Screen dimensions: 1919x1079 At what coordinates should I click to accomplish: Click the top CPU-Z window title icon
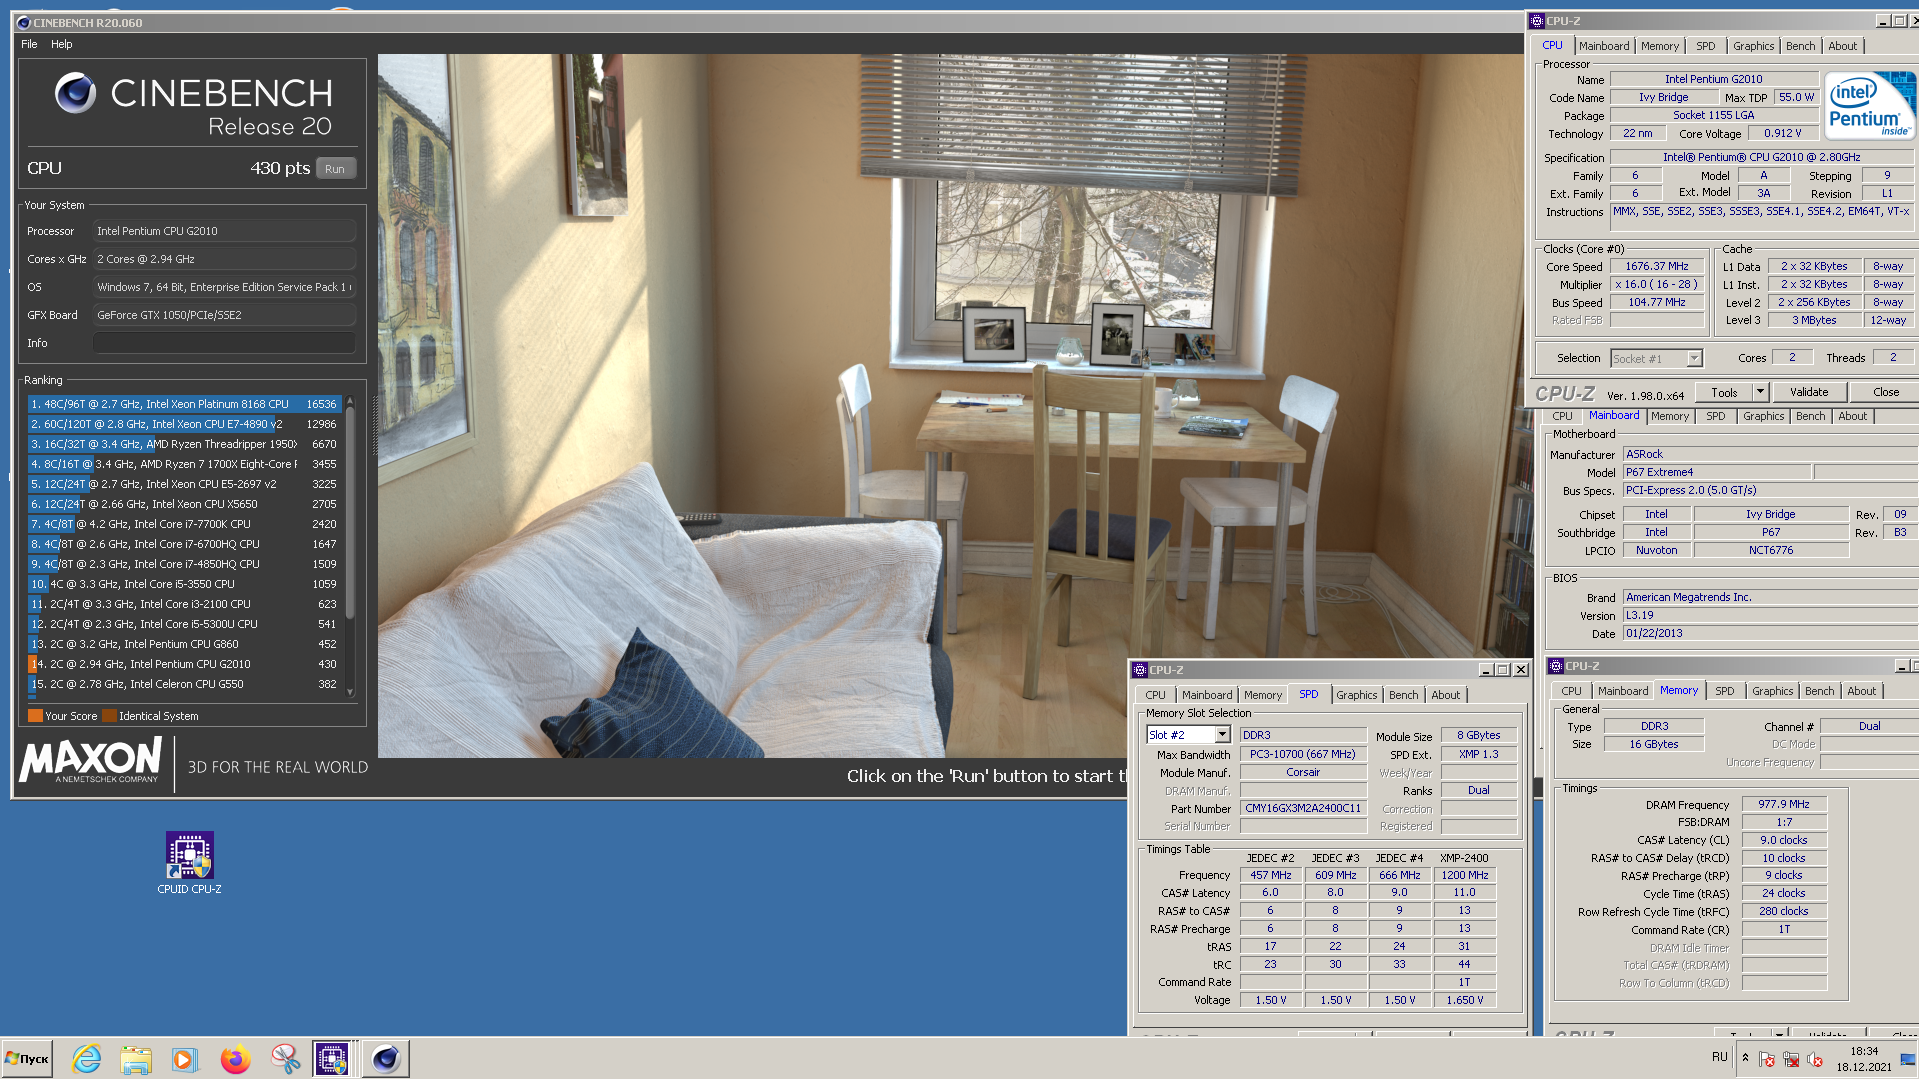pos(1536,21)
